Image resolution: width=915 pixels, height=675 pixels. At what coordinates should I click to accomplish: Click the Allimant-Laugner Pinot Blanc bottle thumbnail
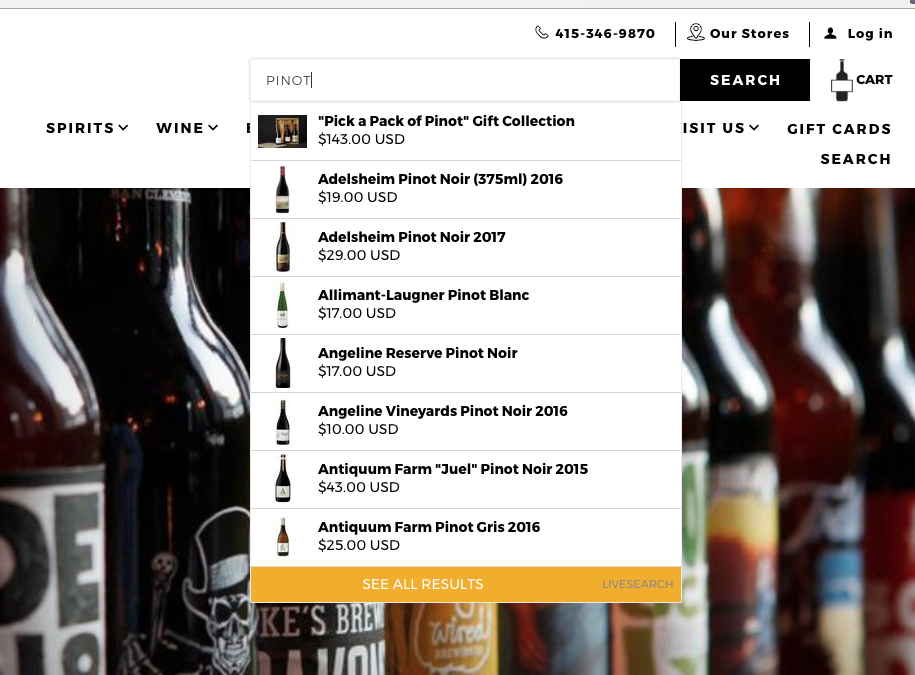click(282, 305)
